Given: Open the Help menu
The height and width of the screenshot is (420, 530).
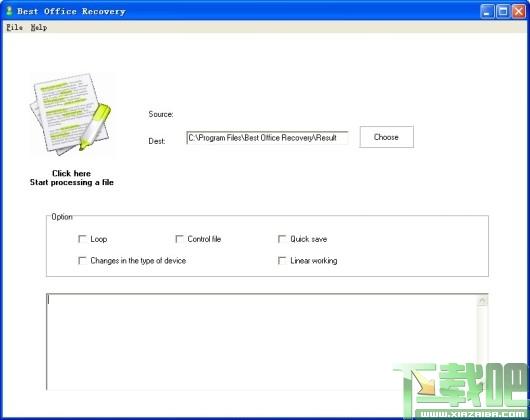Looking at the screenshot, I should (39, 27).
